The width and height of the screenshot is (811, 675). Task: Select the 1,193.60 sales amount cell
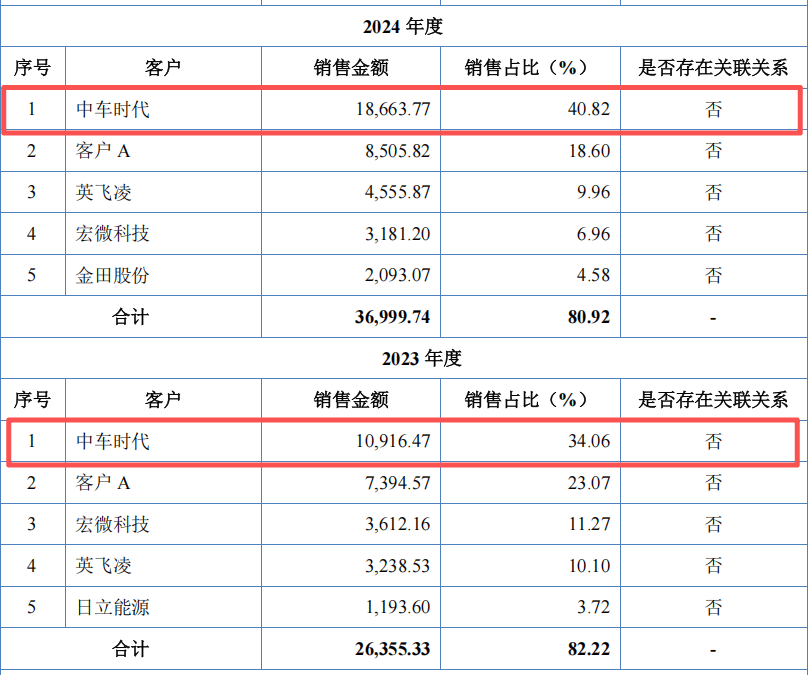point(392,607)
